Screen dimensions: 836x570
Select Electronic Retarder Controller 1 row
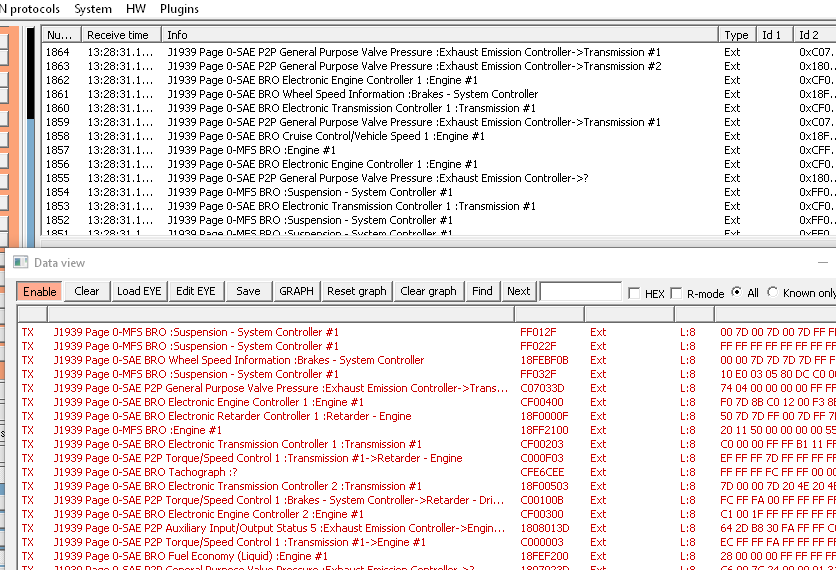(427, 416)
